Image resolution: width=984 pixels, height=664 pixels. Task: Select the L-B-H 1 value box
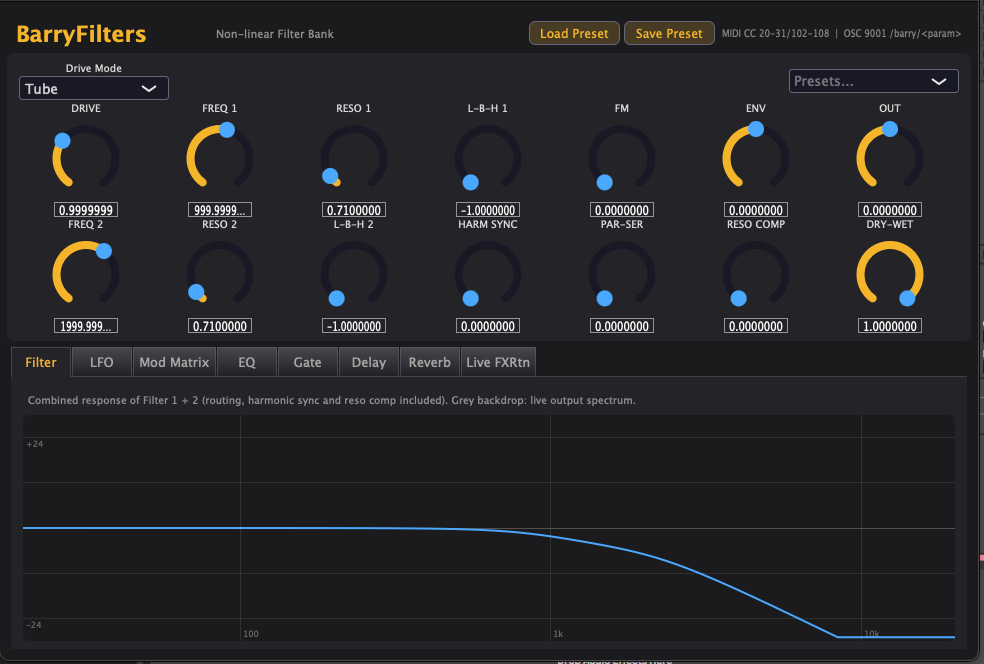488,210
